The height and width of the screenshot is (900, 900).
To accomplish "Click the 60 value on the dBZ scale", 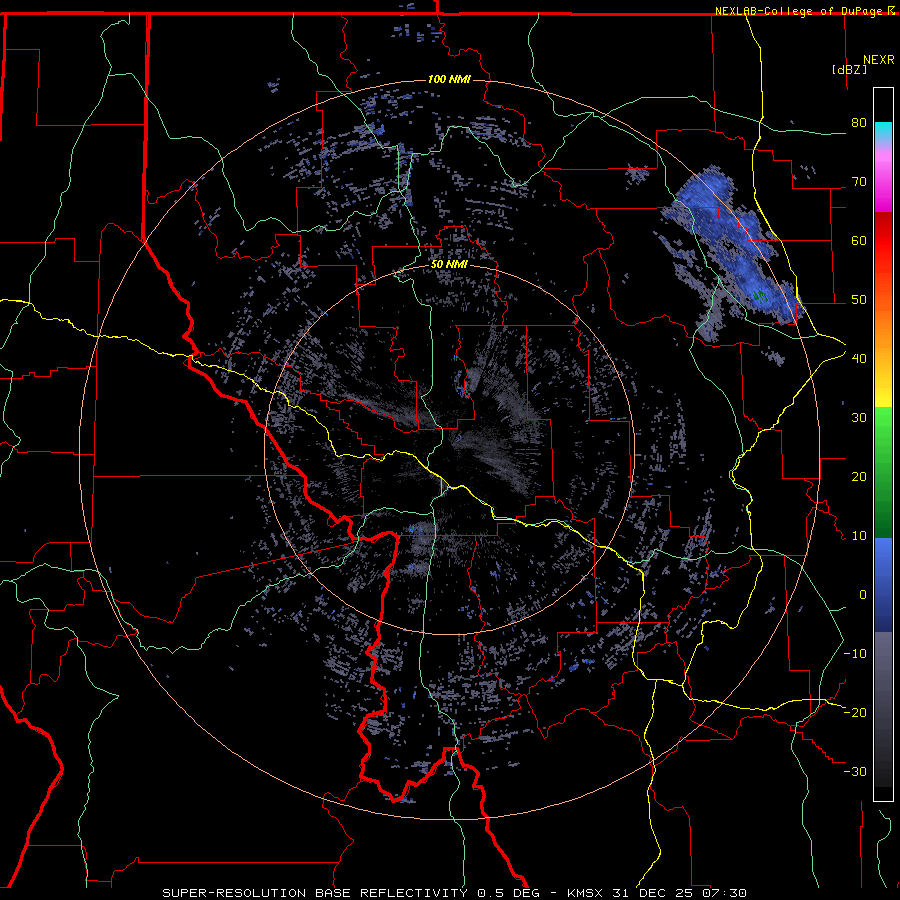I will (x=859, y=240).
